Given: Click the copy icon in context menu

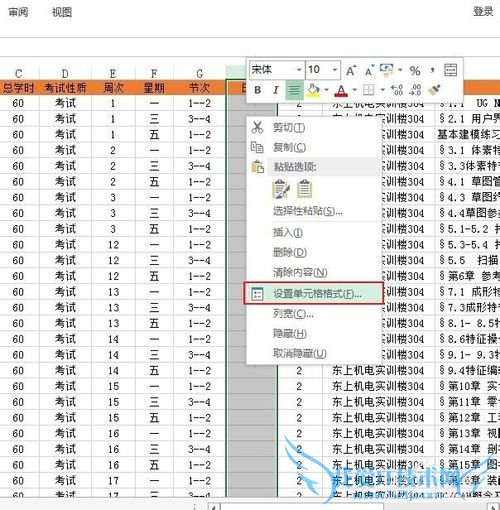Looking at the screenshot, I should (x=257, y=147).
